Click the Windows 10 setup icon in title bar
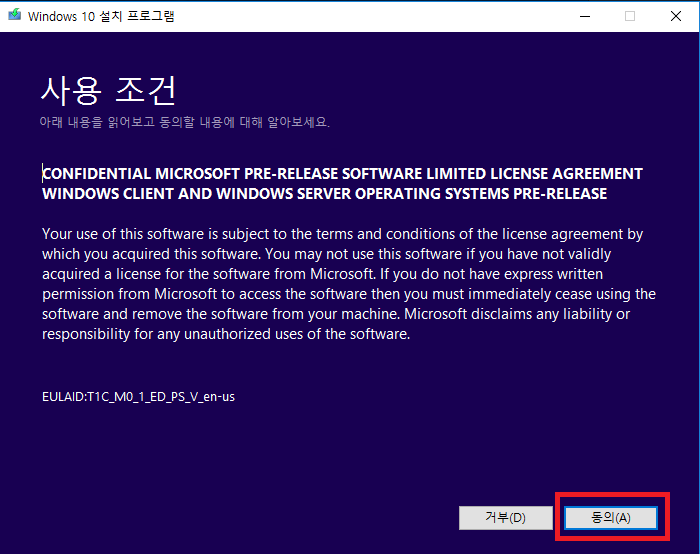The image size is (700, 554). (x=15, y=16)
